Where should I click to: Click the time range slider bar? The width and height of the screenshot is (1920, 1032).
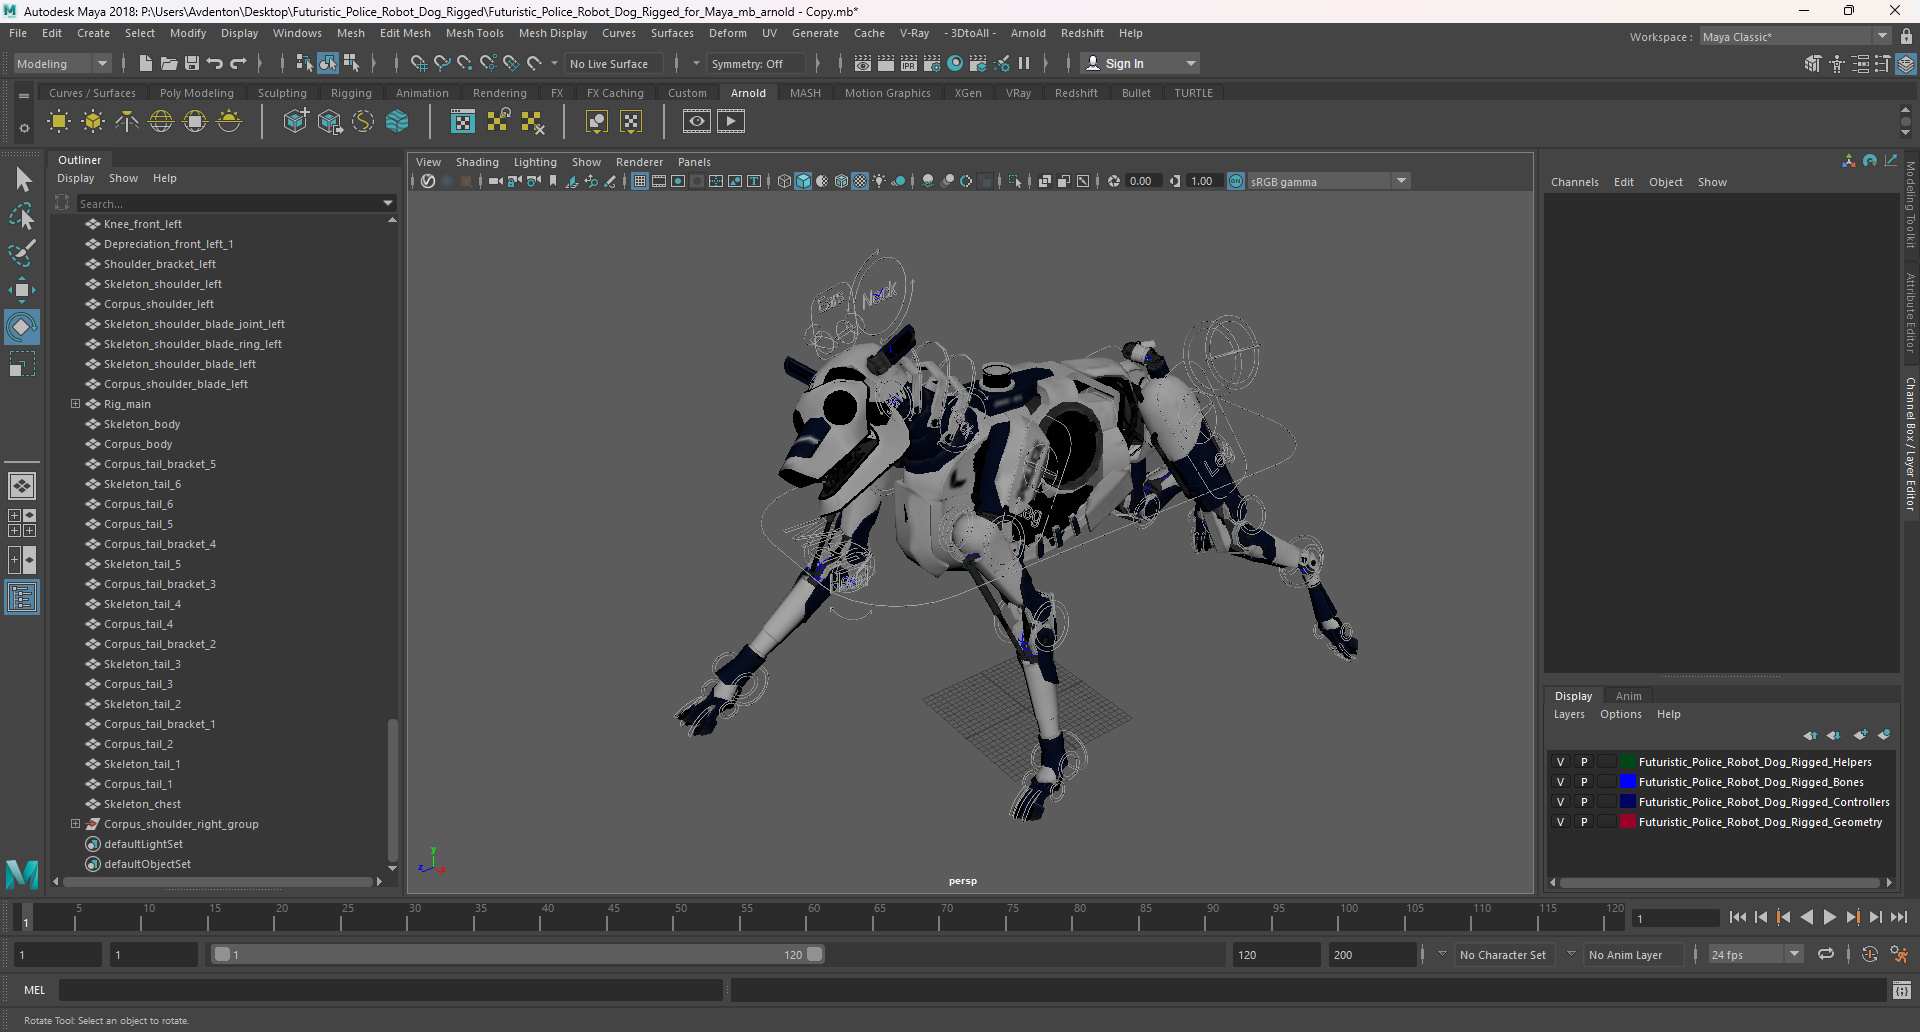point(519,955)
